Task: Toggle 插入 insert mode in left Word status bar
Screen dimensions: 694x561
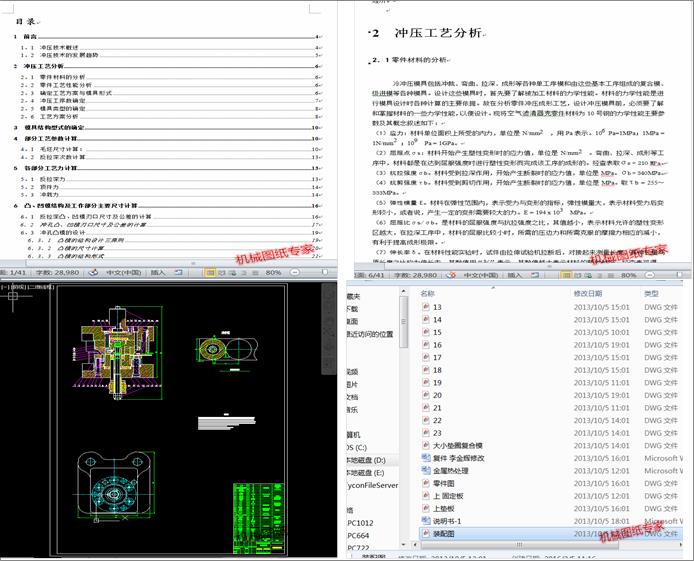Action: pyautogui.click(x=158, y=273)
